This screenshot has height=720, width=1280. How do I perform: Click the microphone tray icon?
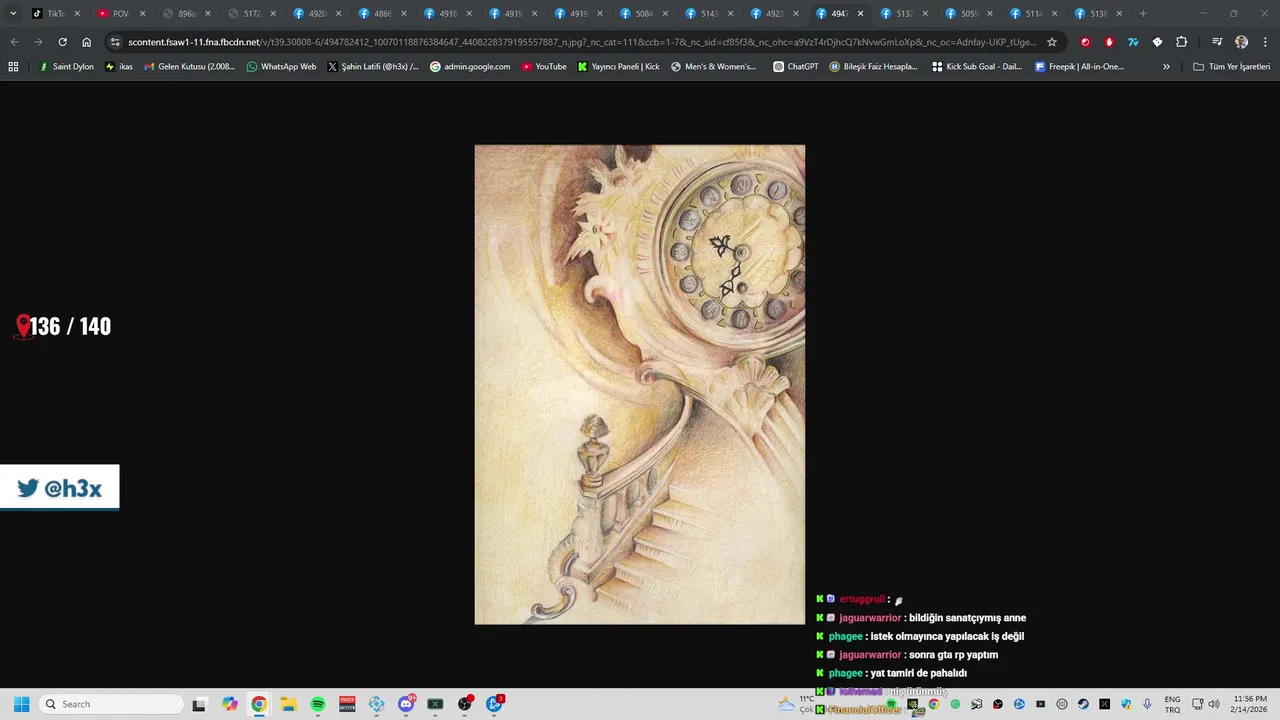coord(1147,704)
